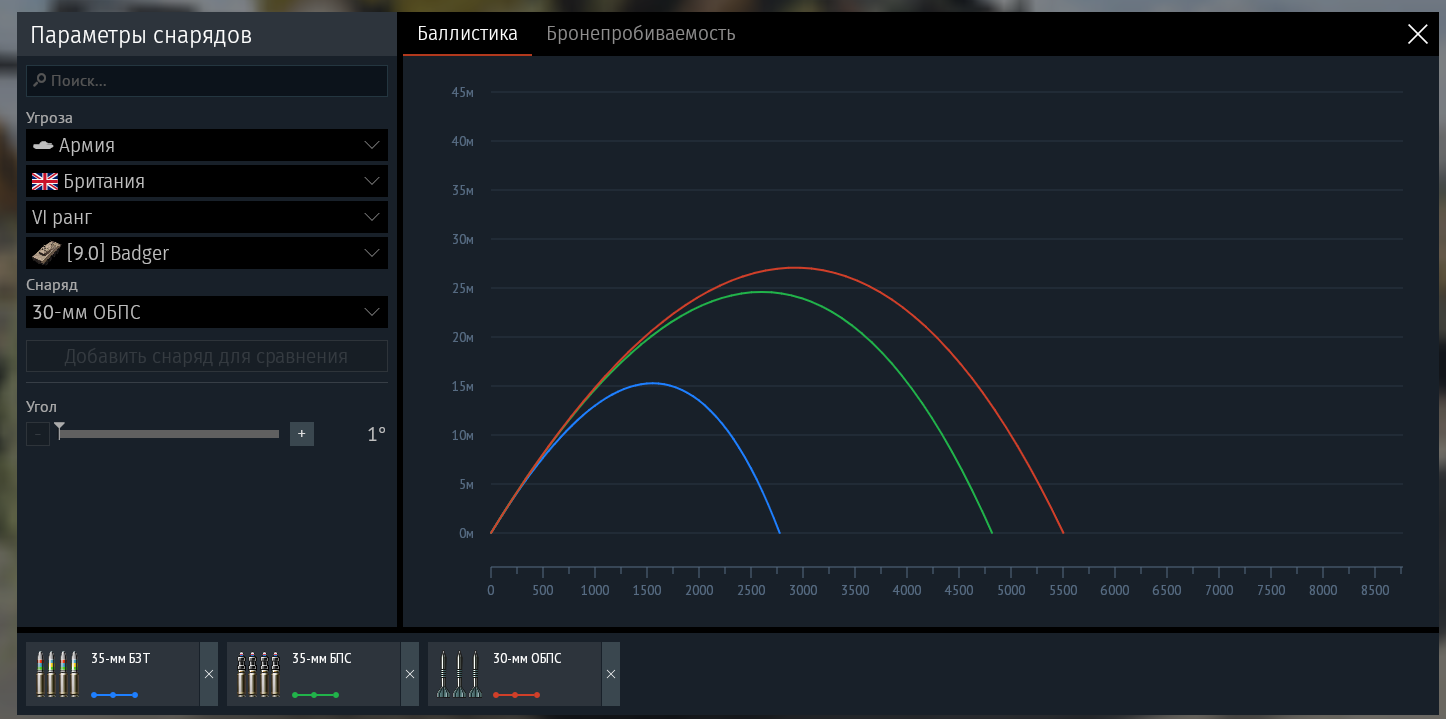Click the 35-мм БЗТ ammo belt icon
The height and width of the screenshot is (719, 1446).
(x=57, y=674)
